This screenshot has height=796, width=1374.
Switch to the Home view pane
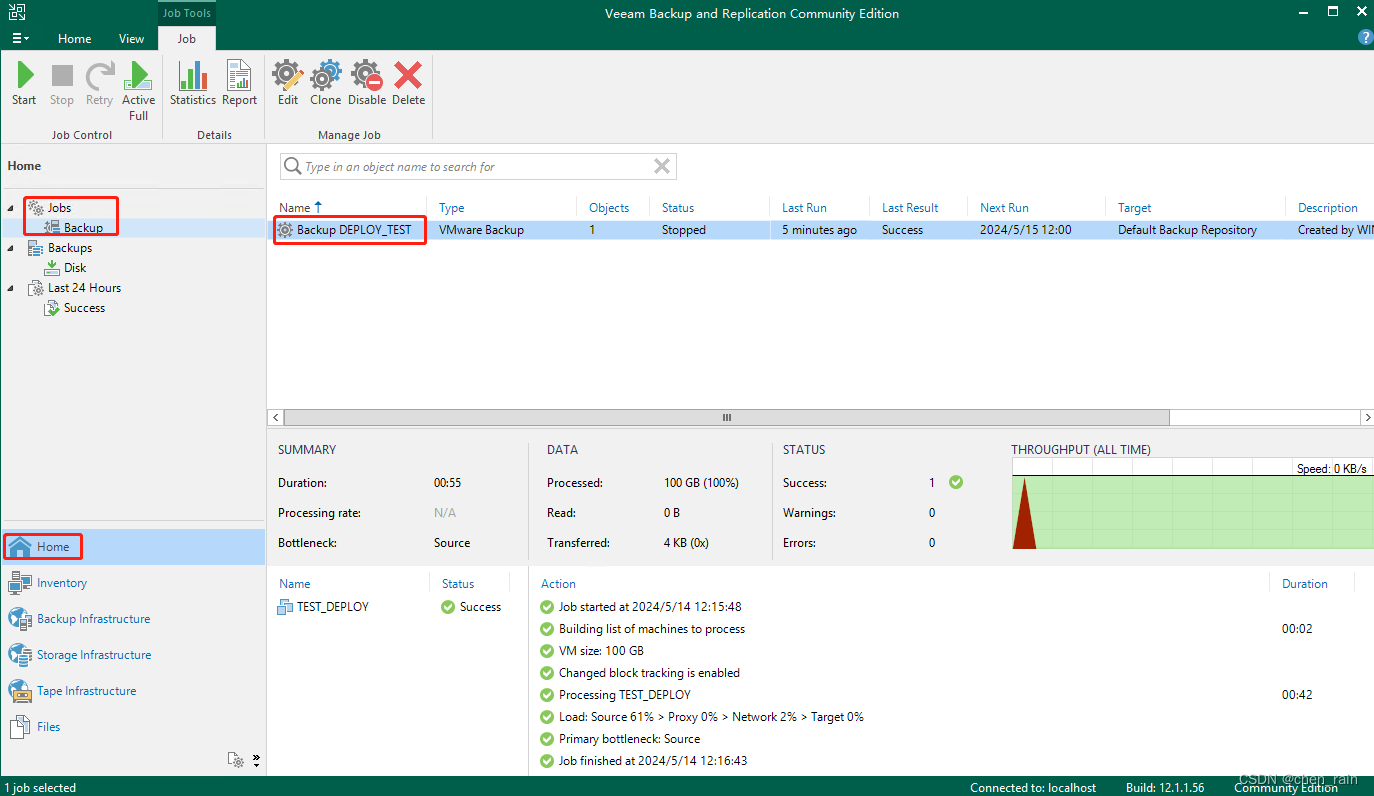coord(133,547)
